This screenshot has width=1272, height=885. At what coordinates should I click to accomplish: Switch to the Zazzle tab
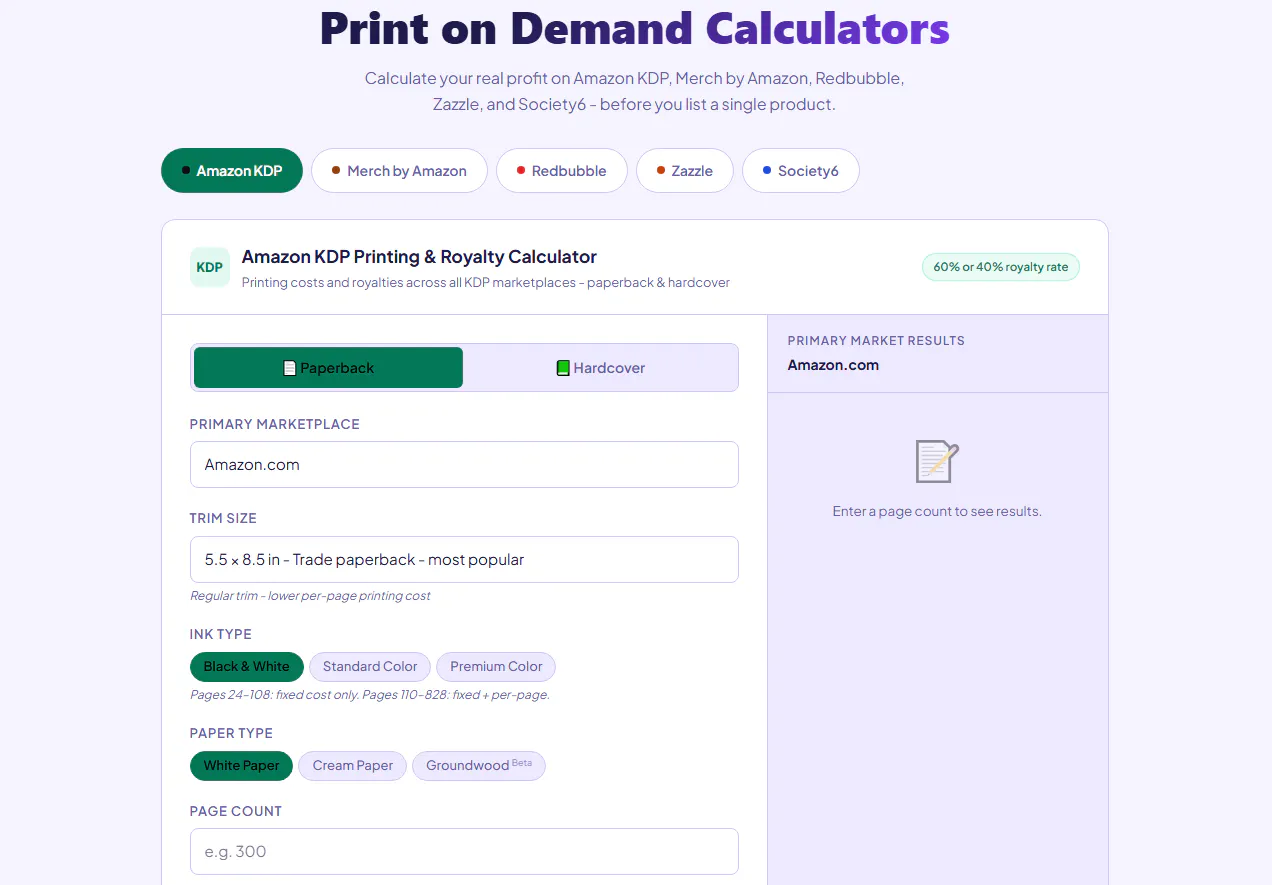(x=685, y=171)
